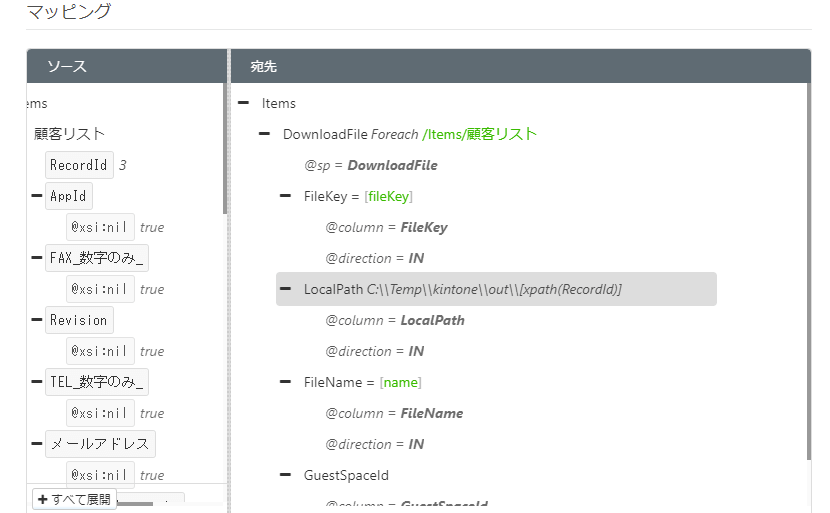
Task: Collapse the FileKey node in destination
Action: coord(286,196)
